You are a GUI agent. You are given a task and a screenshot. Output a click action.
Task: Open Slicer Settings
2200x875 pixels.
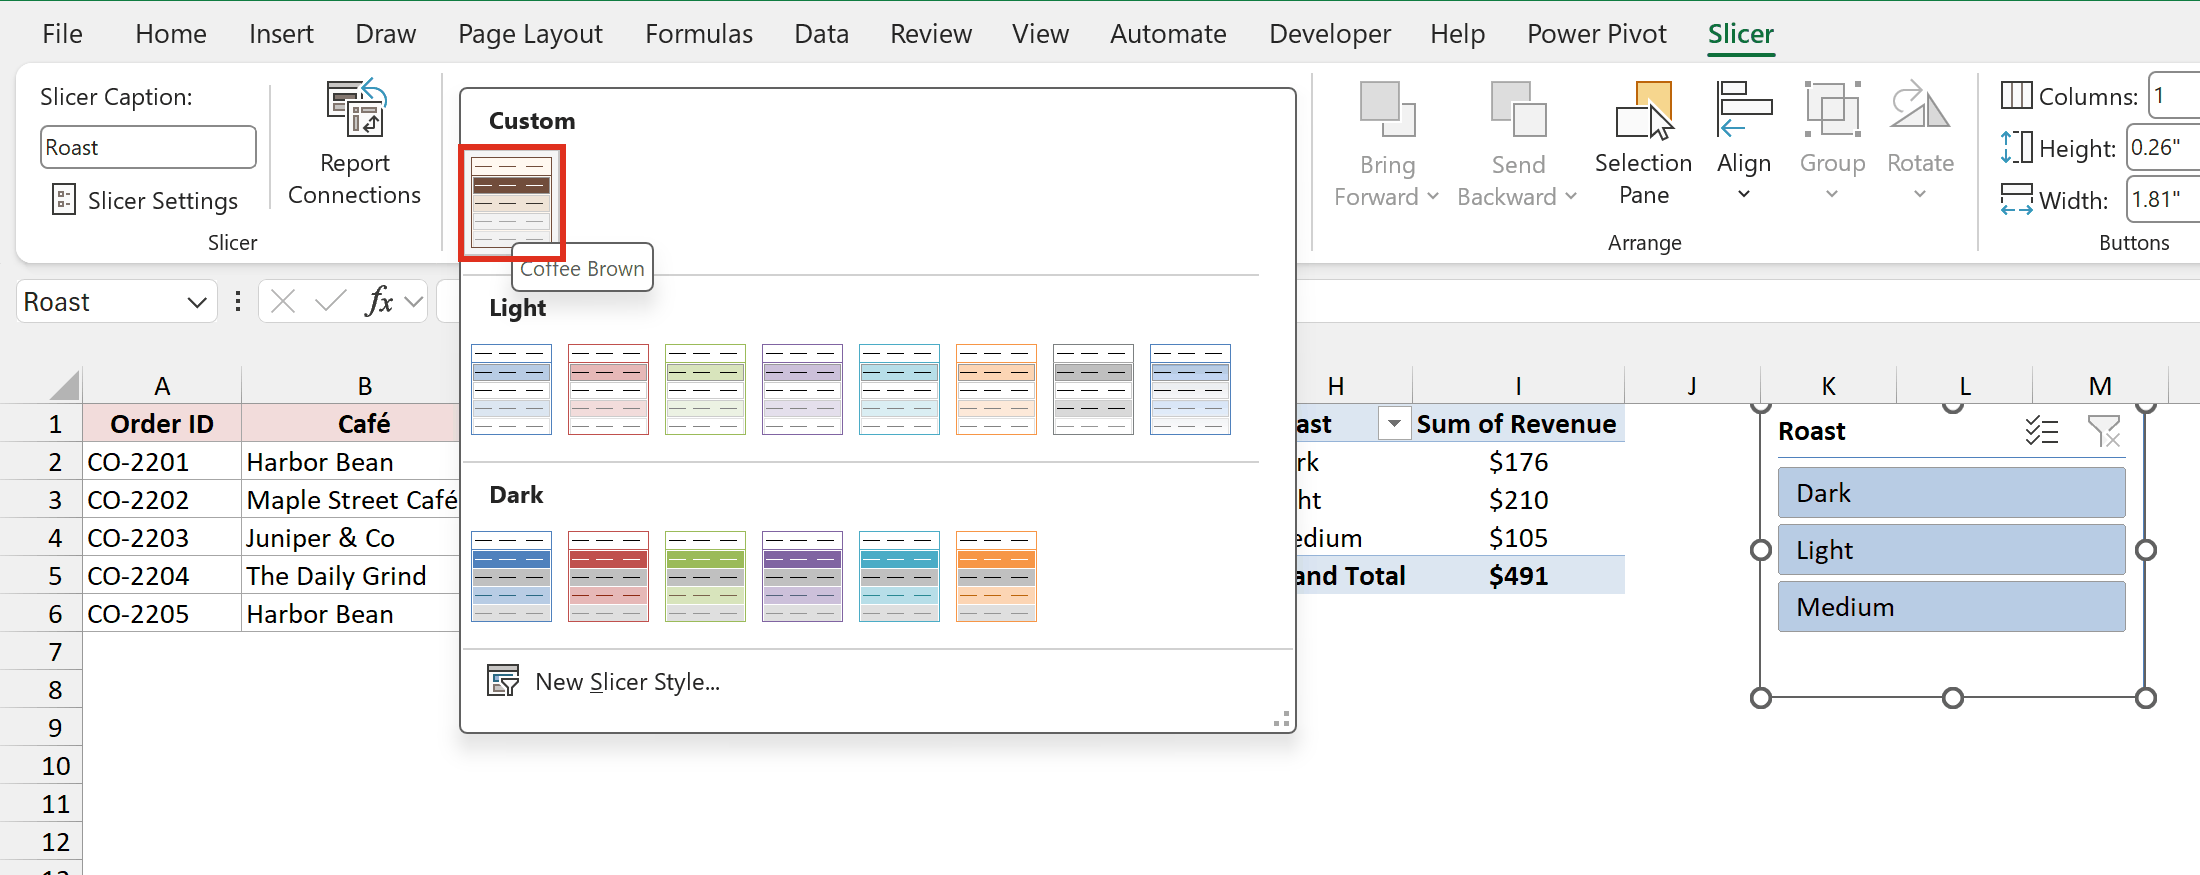tap(145, 200)
